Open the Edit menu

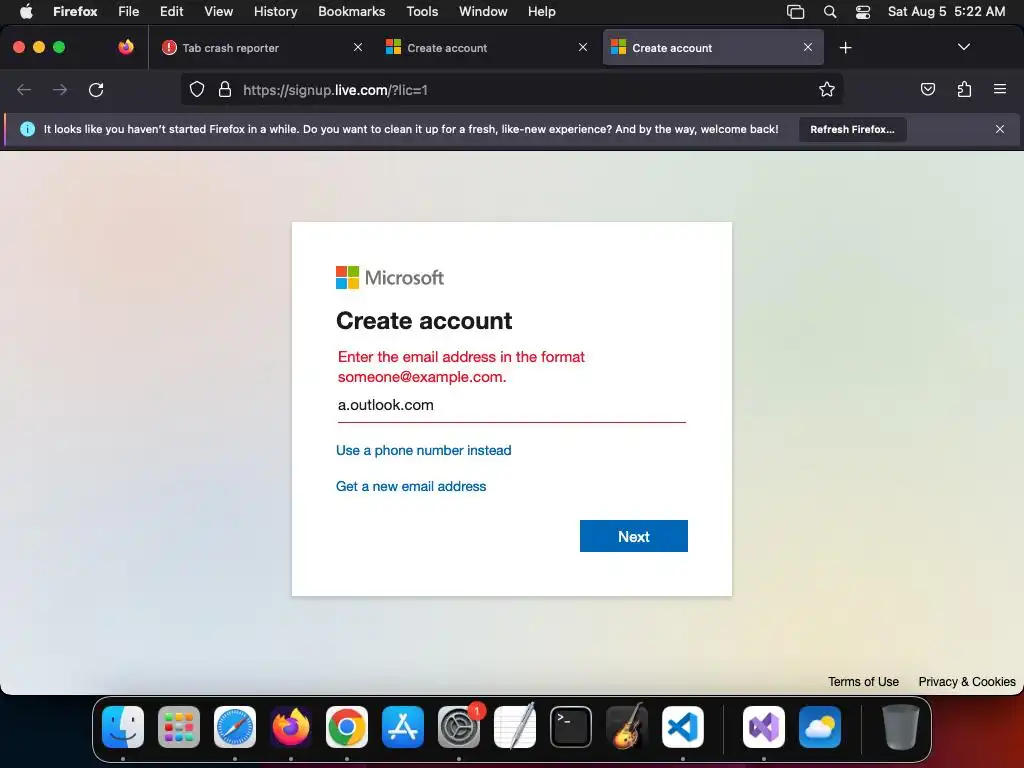[172, 12]
